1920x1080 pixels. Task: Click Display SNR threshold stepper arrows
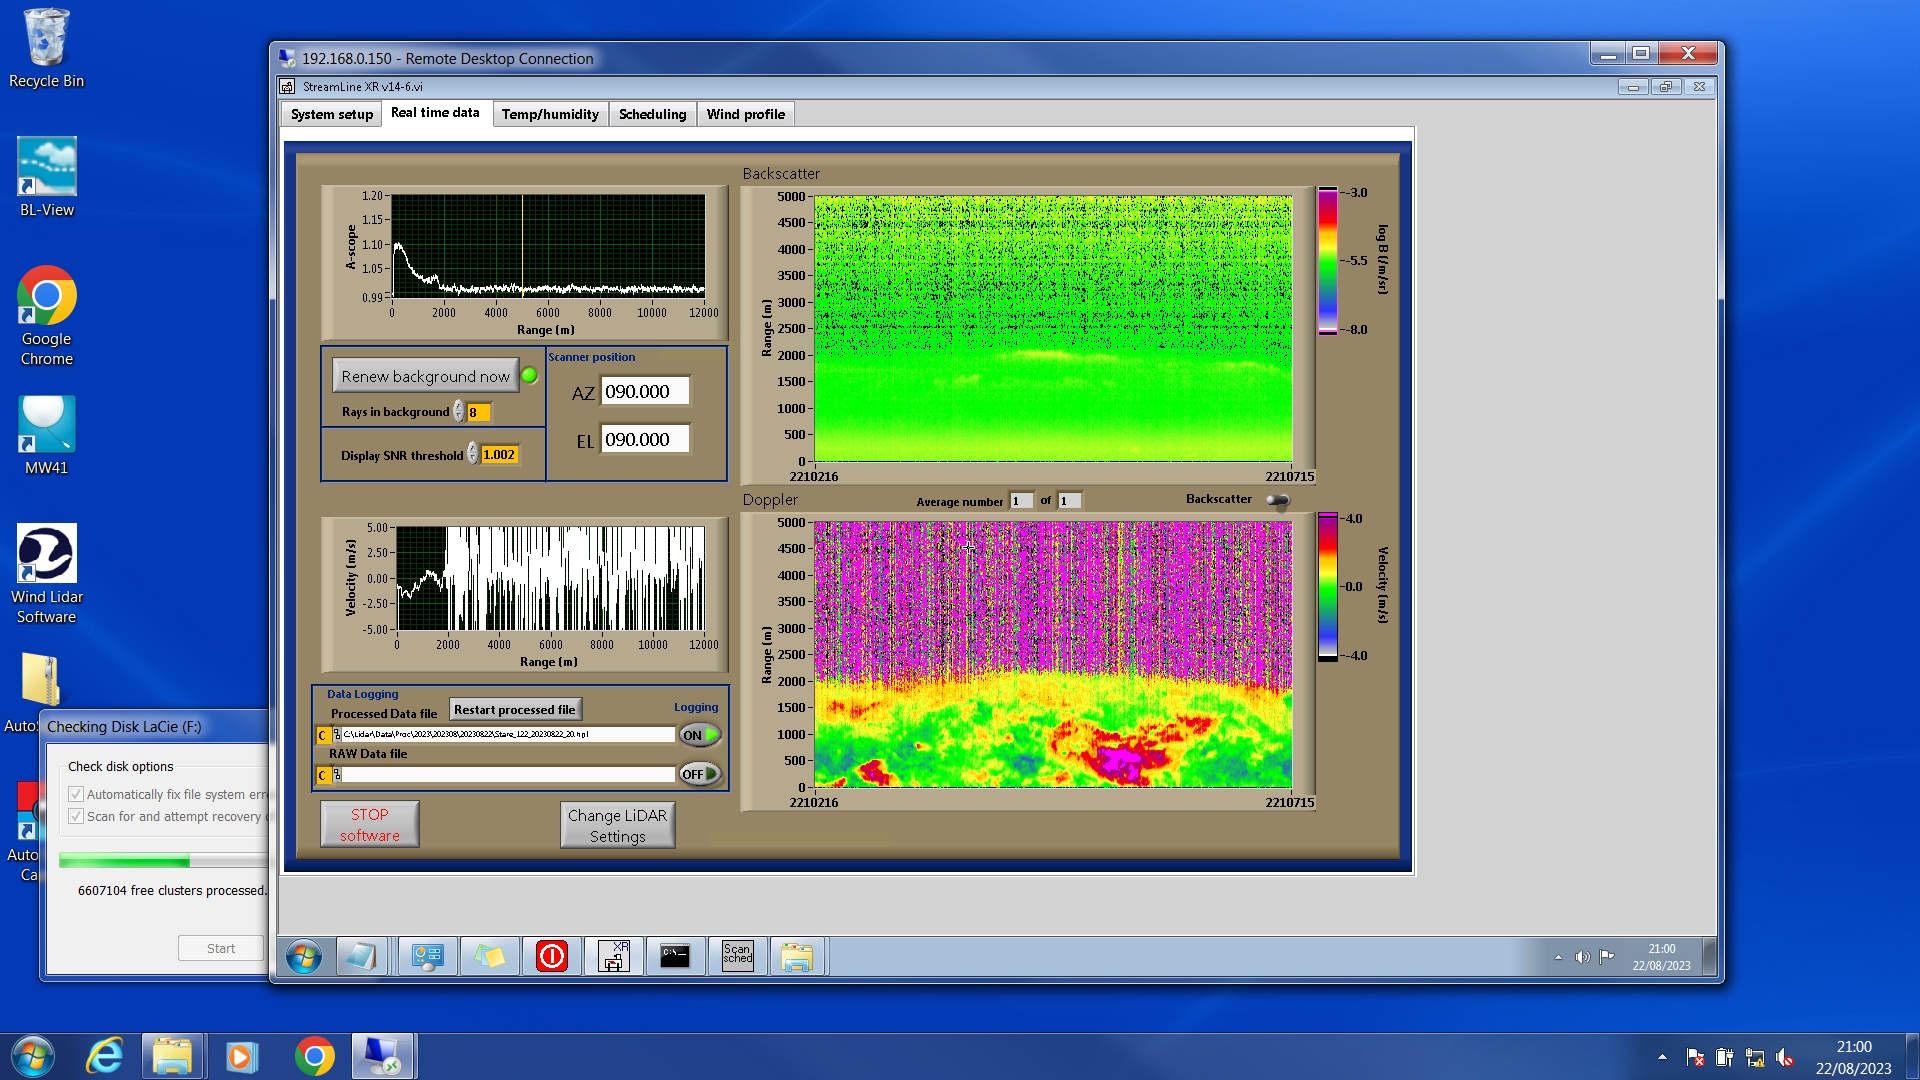click(473, 454)
